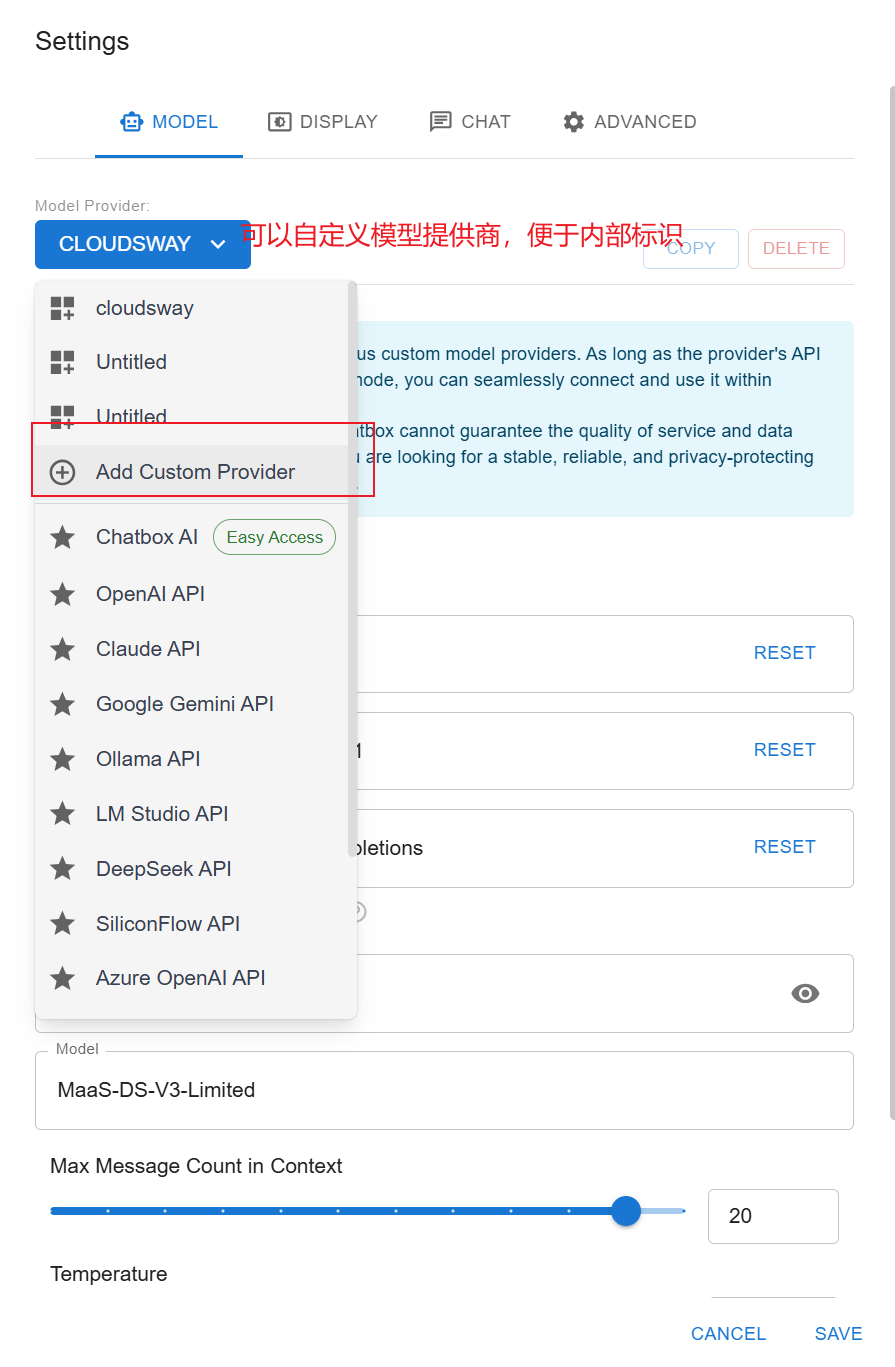Click the plus icon for Add Custom Provider
The width and height of the screenshot is (895, 1367).
[x=63, y=472]
